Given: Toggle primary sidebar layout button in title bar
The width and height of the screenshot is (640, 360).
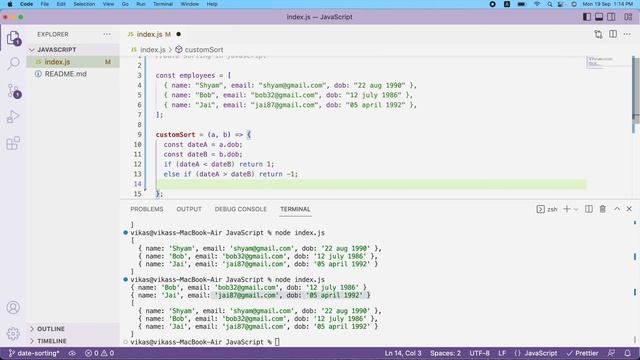Looking at the screenshot, I should (587, 17).
